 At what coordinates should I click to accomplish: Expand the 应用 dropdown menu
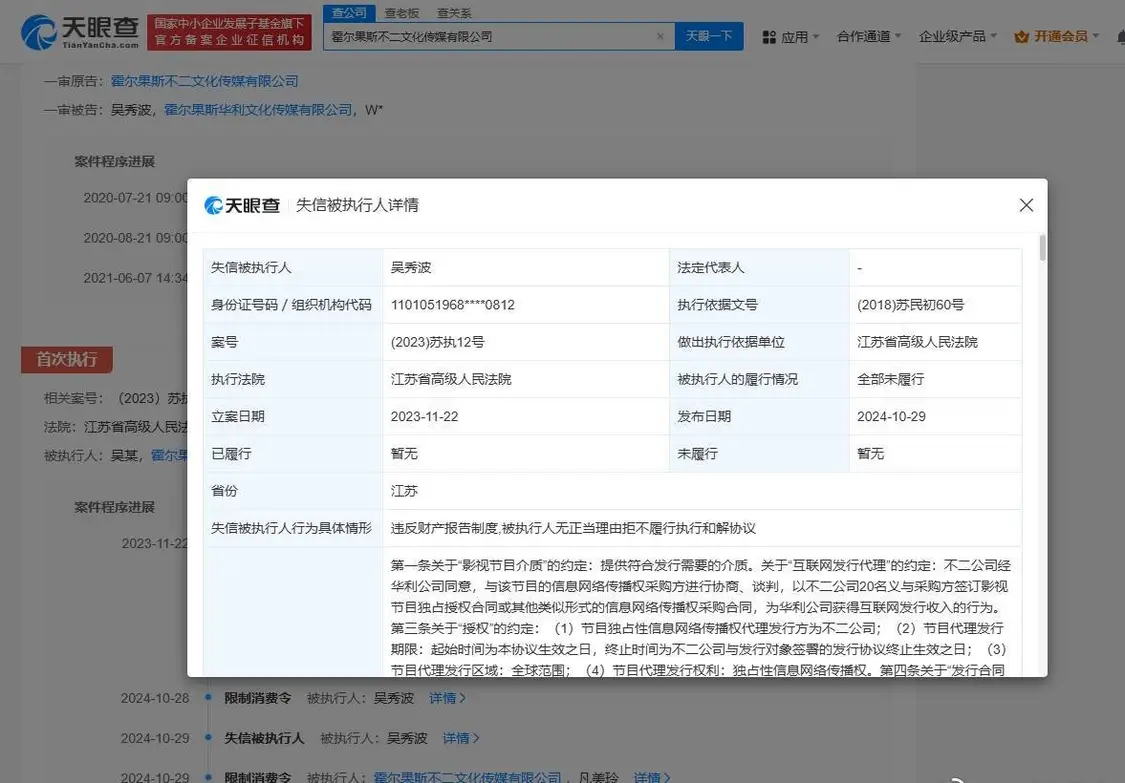(x=795, y=37)
